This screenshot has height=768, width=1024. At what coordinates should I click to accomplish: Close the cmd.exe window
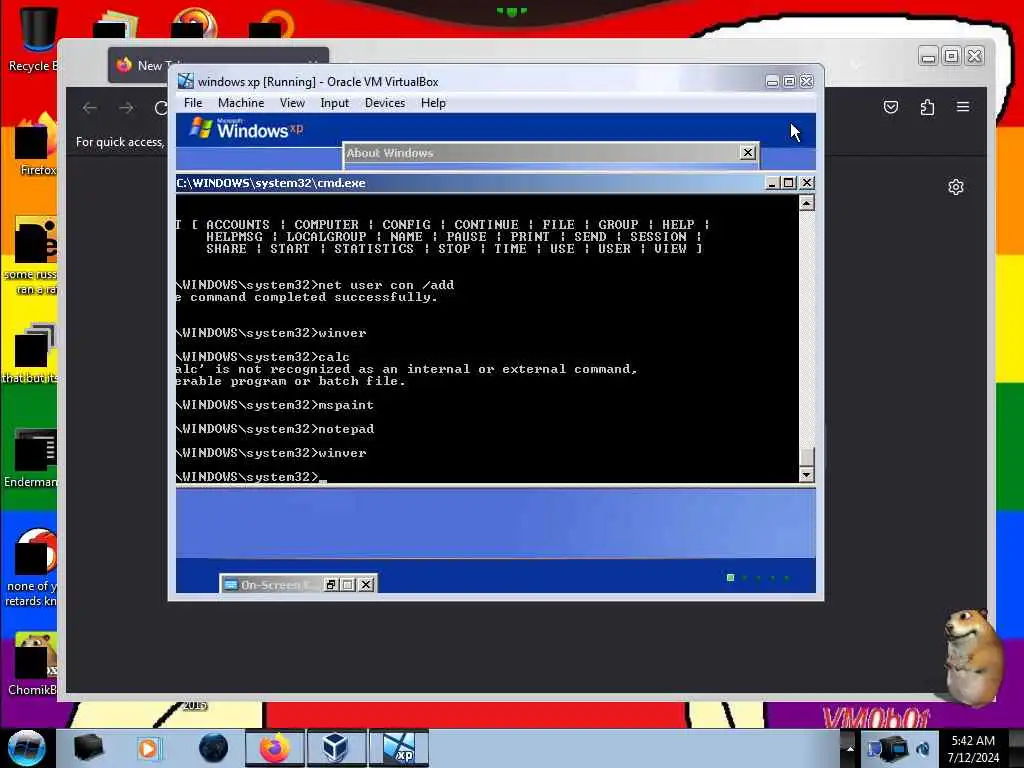[x=807, y=183]
